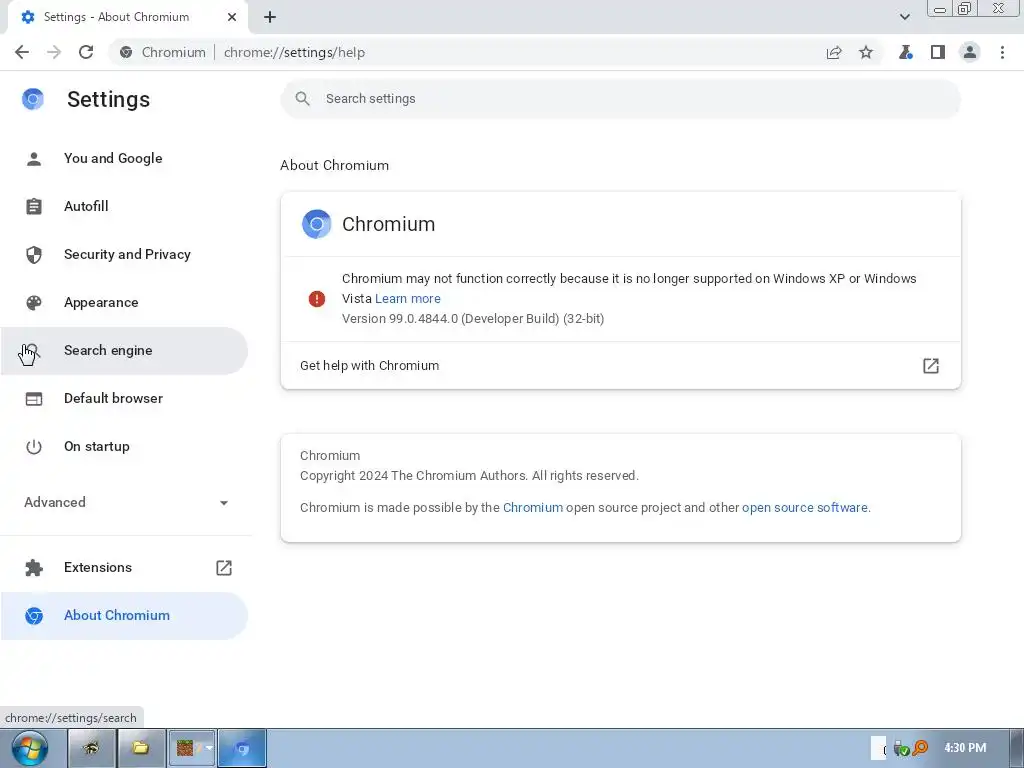
Task: Bookmark this page with the star icon
Action: click(x=866, y=52)
